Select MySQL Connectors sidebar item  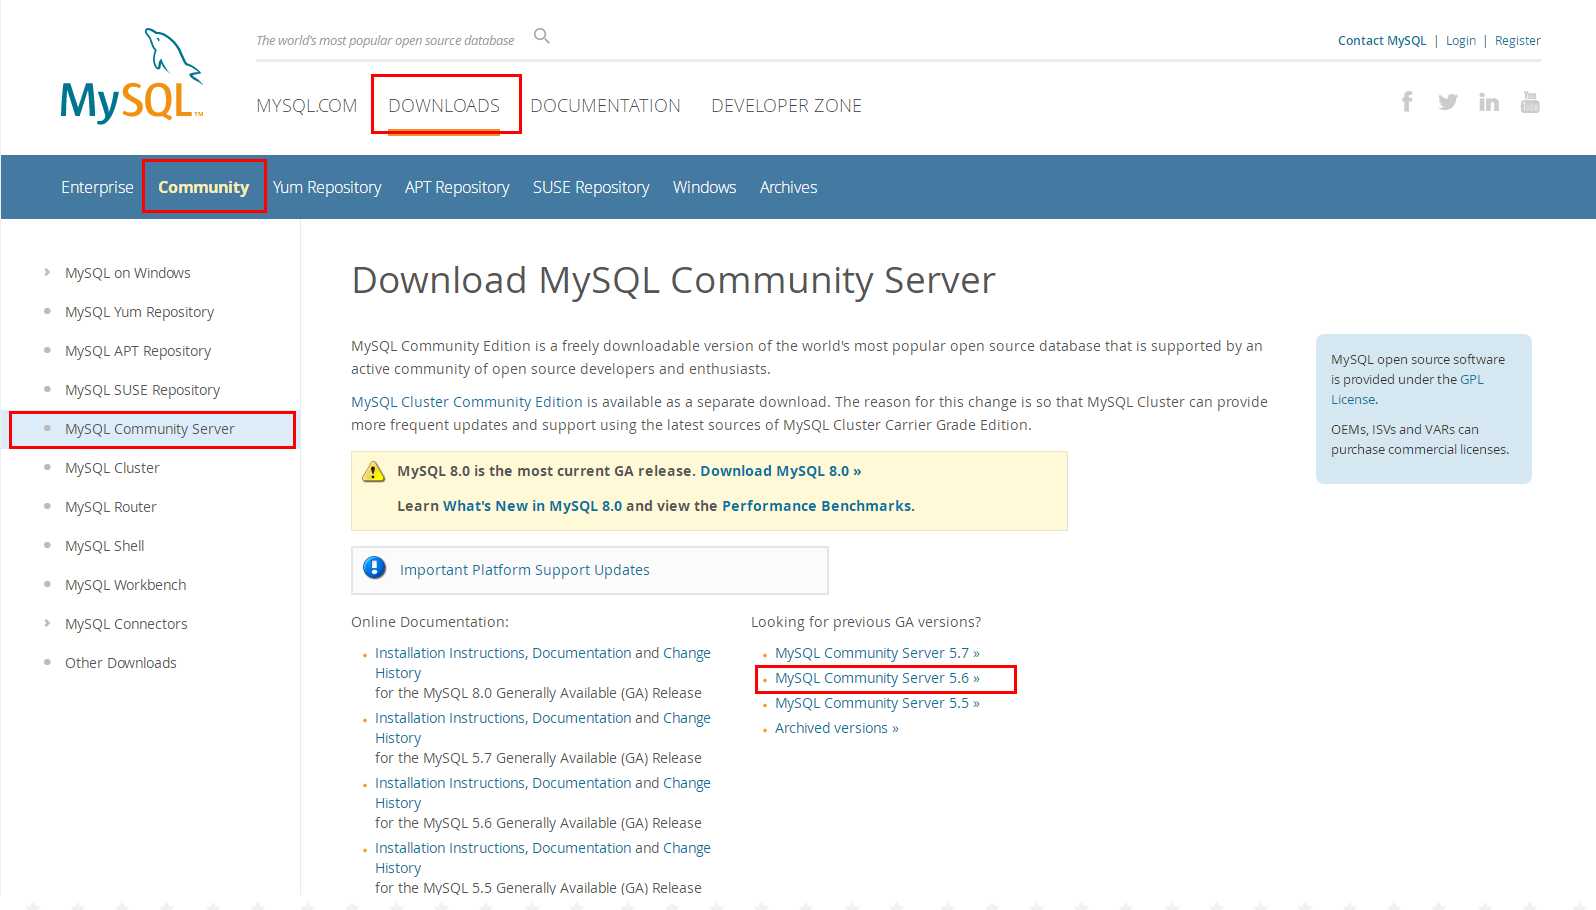pos(126,624)
